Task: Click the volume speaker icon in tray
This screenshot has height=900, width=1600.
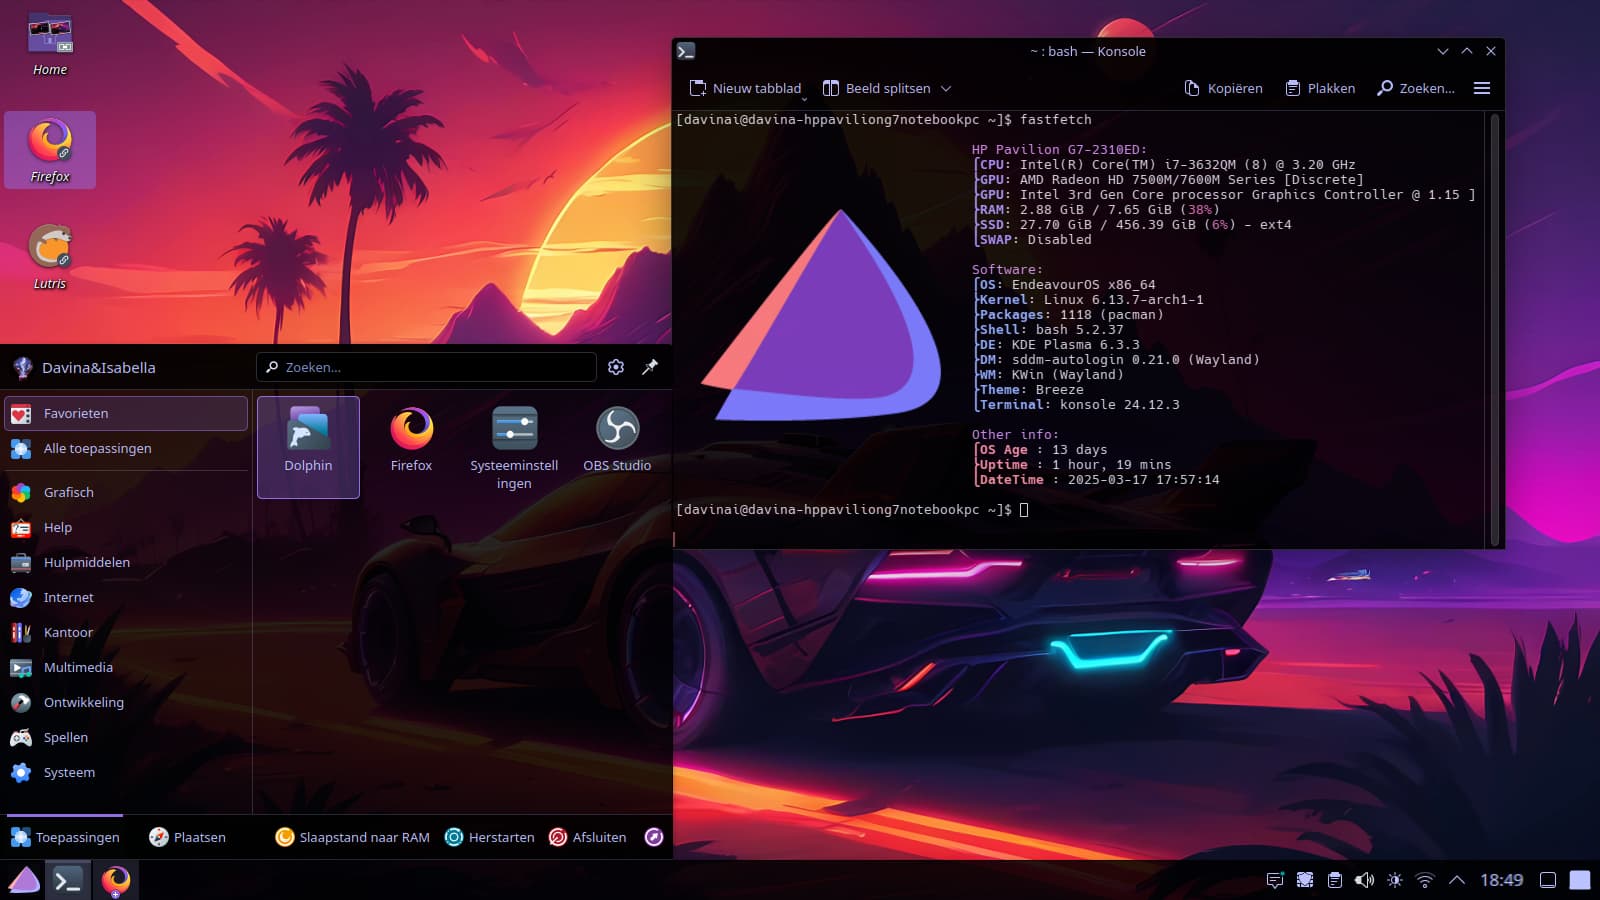Action: tap(1364, 880)
